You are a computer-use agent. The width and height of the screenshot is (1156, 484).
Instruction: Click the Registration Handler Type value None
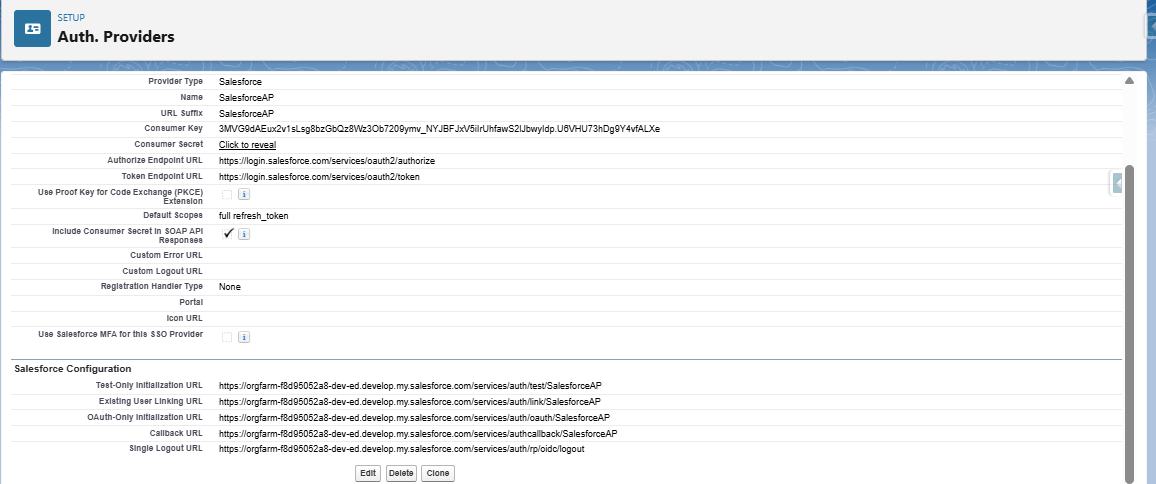click(229, 287)
